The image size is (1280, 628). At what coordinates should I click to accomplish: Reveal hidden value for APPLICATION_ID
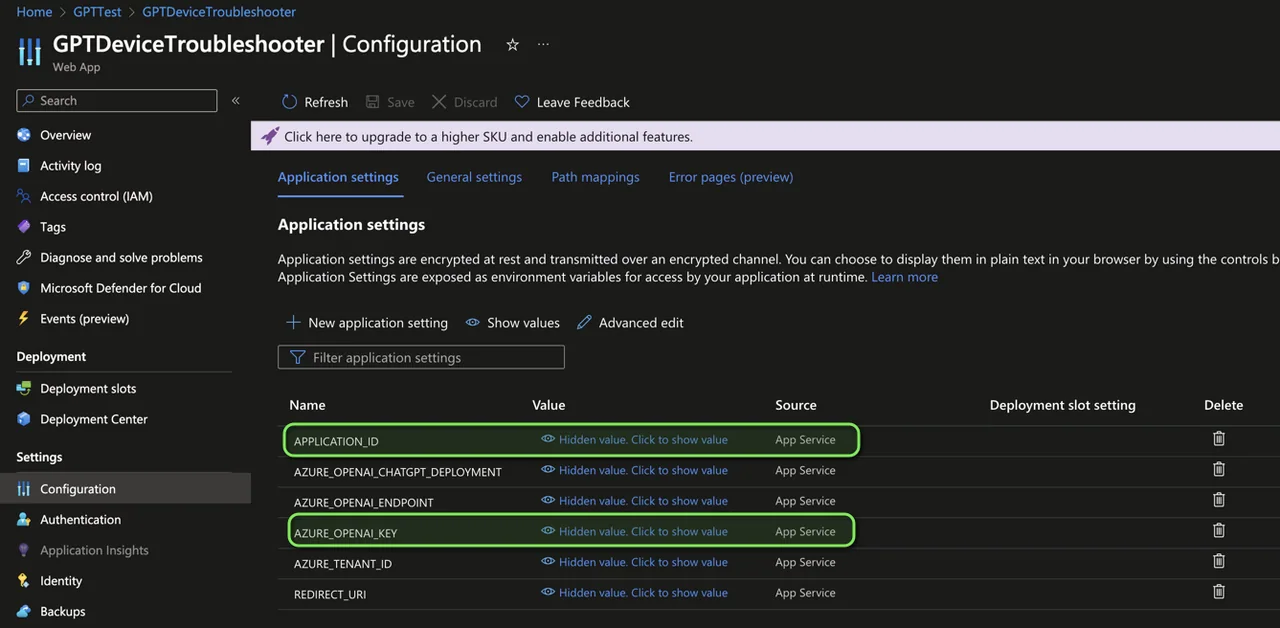point(634,440)
